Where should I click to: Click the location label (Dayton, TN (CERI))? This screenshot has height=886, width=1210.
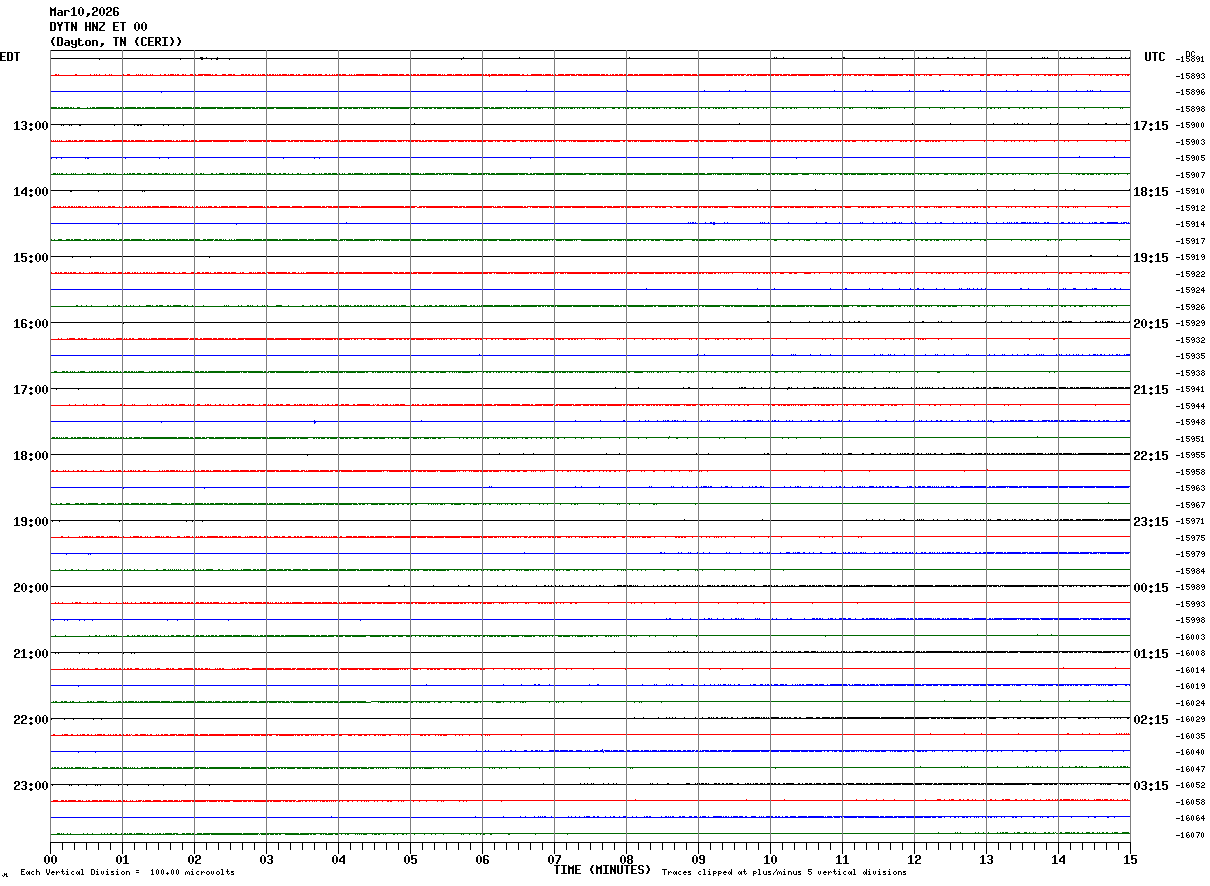(116, 42)
